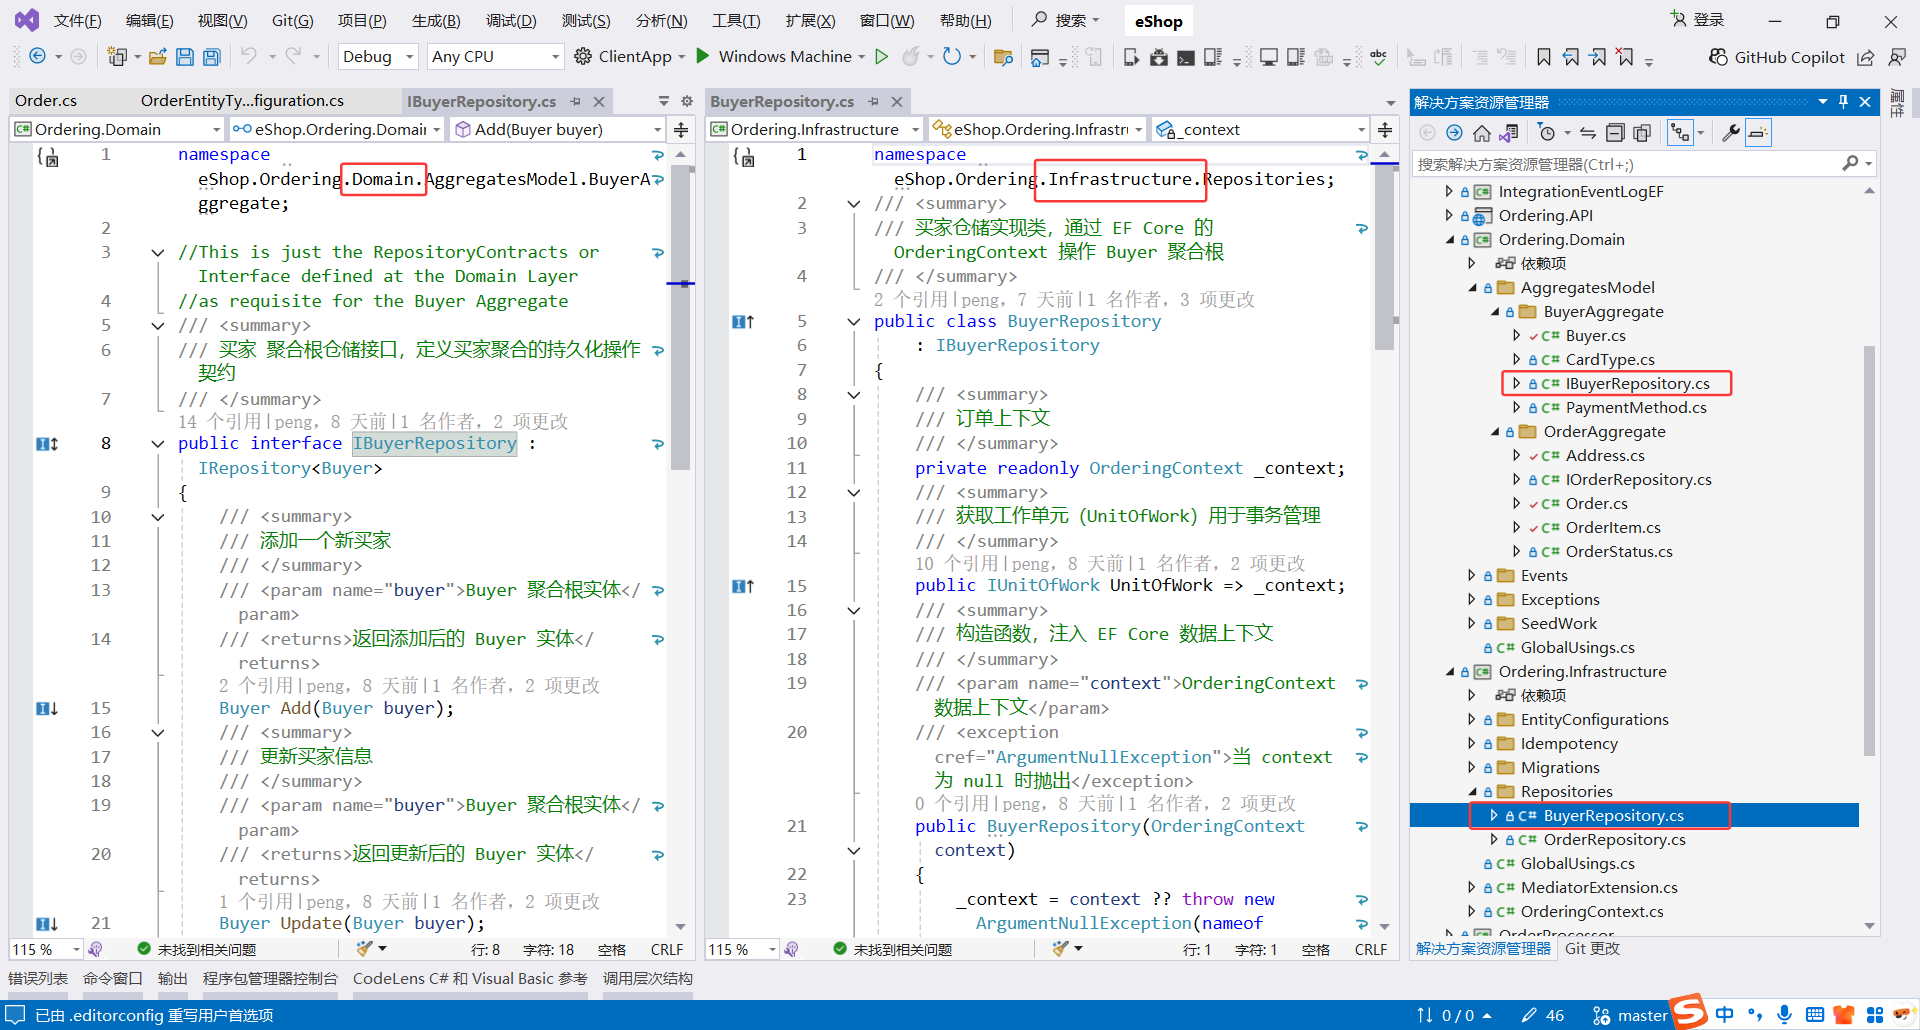Start without debugging via the outlined play icon
Viewport: 1920px width, 1030px height.
coord(881,56)
